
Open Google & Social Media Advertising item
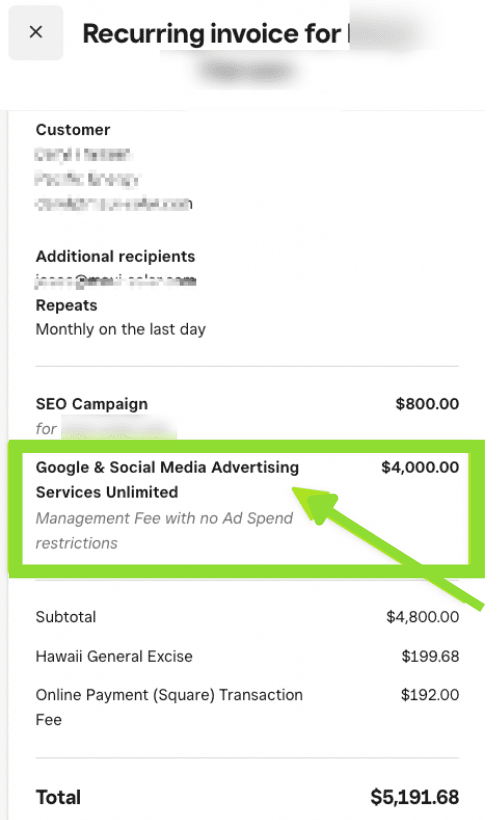167,480
